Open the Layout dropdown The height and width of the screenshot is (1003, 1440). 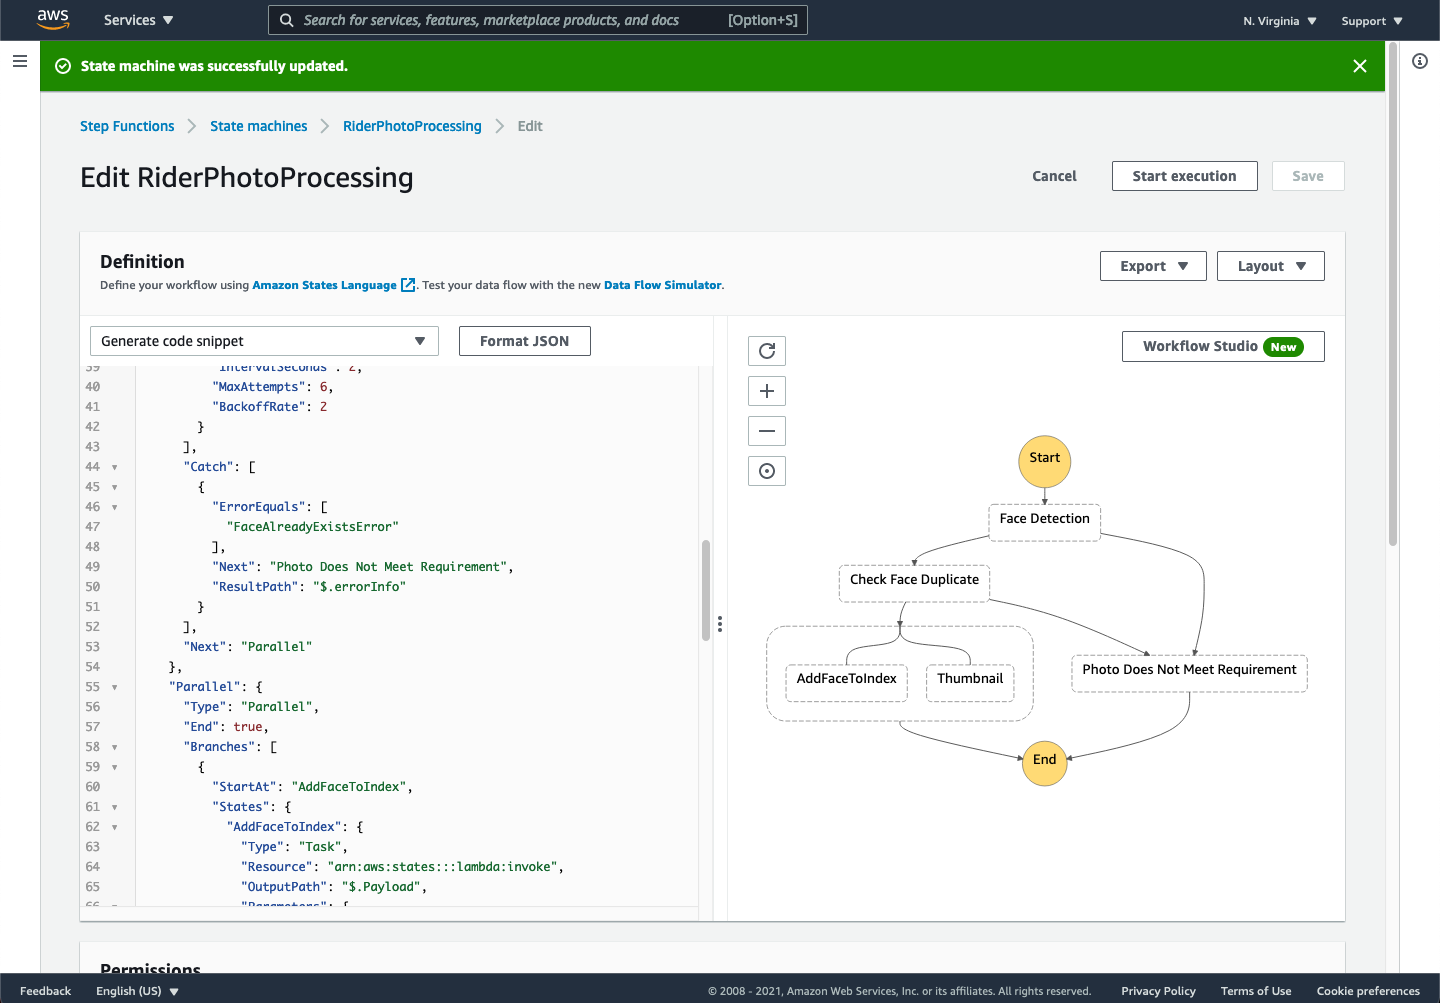1270,266
